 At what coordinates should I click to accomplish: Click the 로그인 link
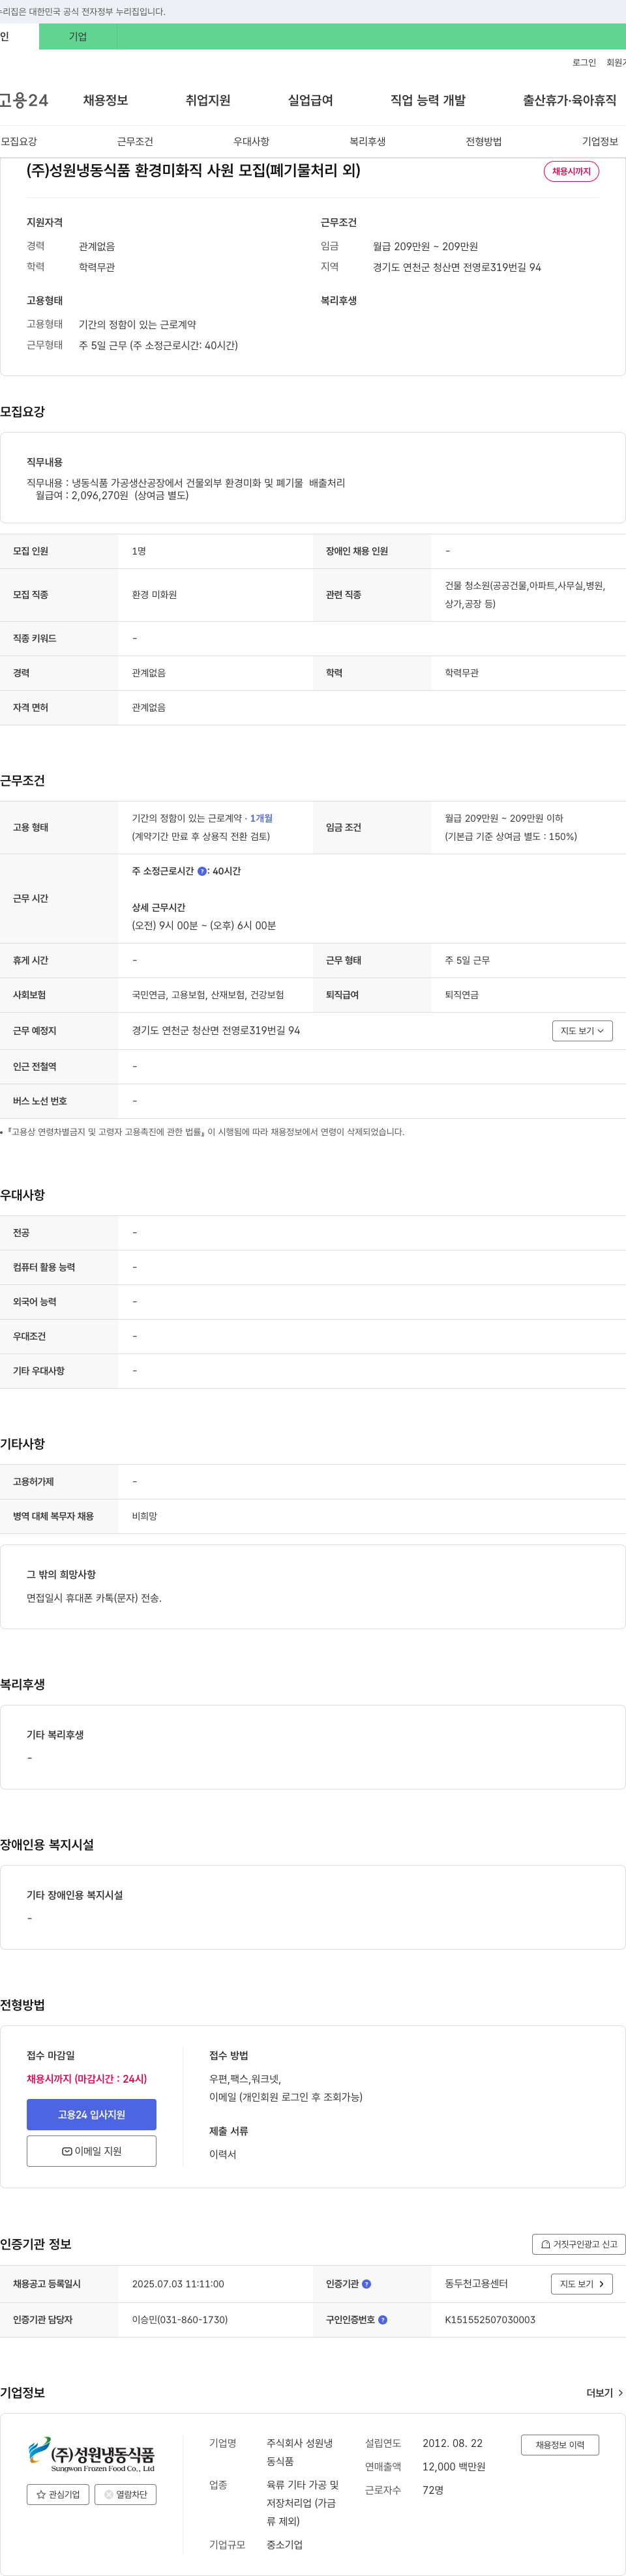tap(584, 63)
